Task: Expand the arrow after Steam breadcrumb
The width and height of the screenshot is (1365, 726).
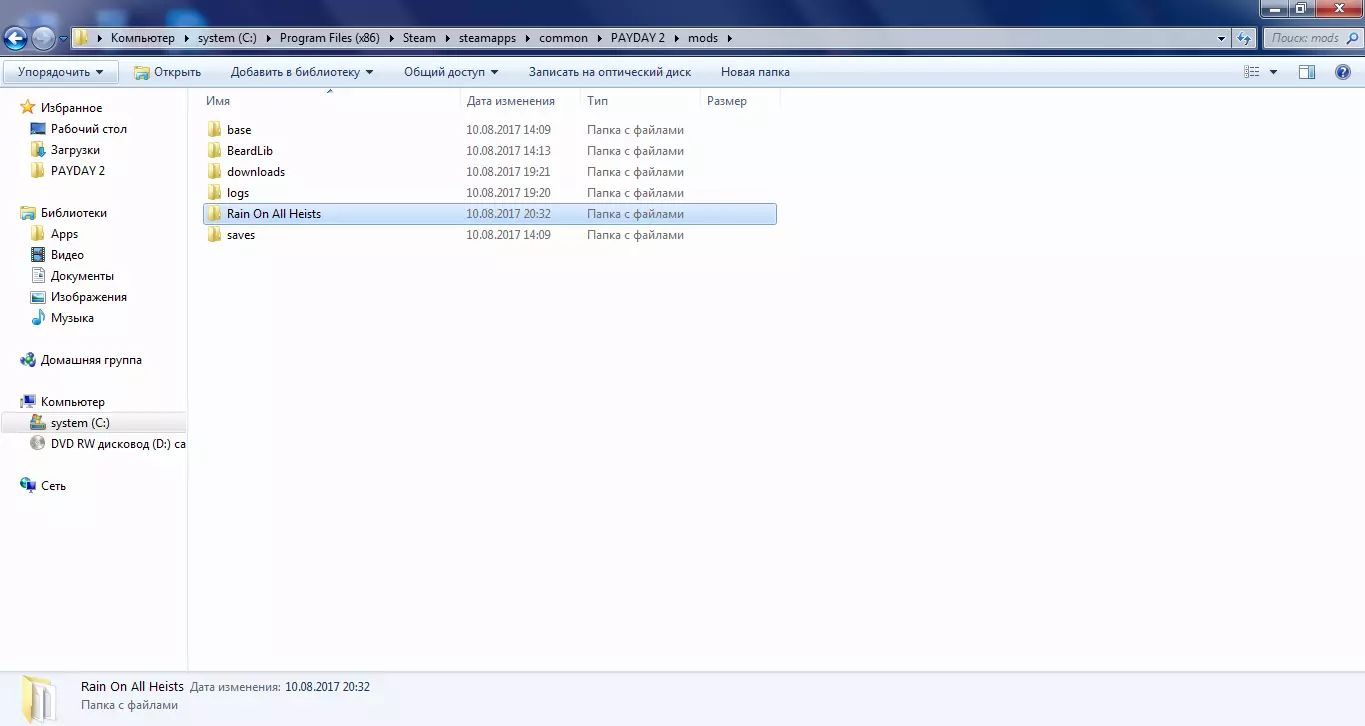Action: pyautogui.click(x=446, y=39)
